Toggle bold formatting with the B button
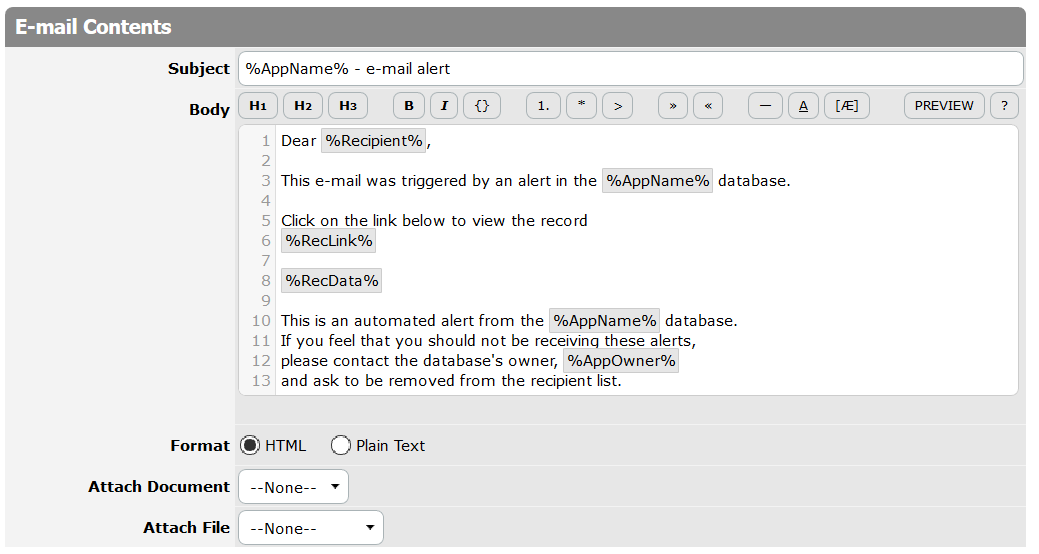 409,106
